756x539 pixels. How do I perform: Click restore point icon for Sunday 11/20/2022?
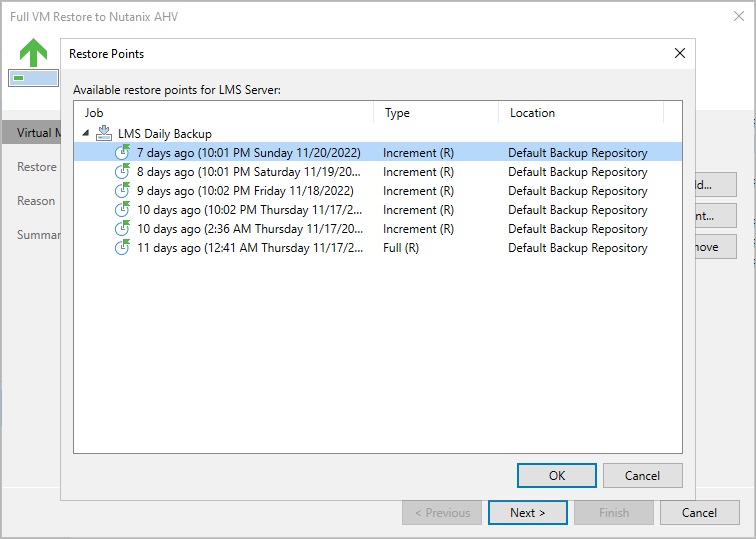(122, 153)
